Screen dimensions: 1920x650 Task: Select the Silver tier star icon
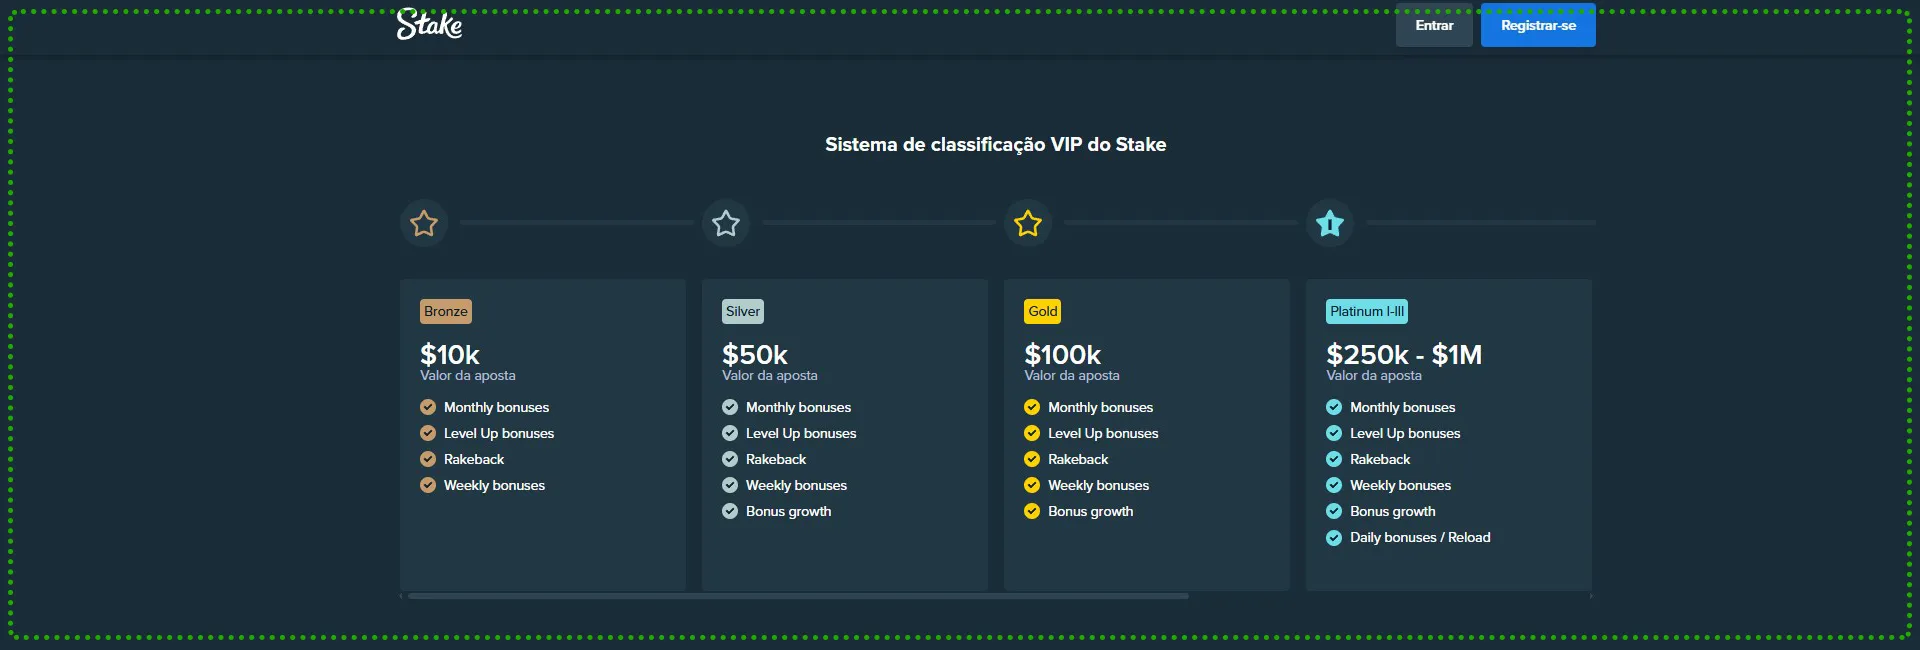coord(725,223)
